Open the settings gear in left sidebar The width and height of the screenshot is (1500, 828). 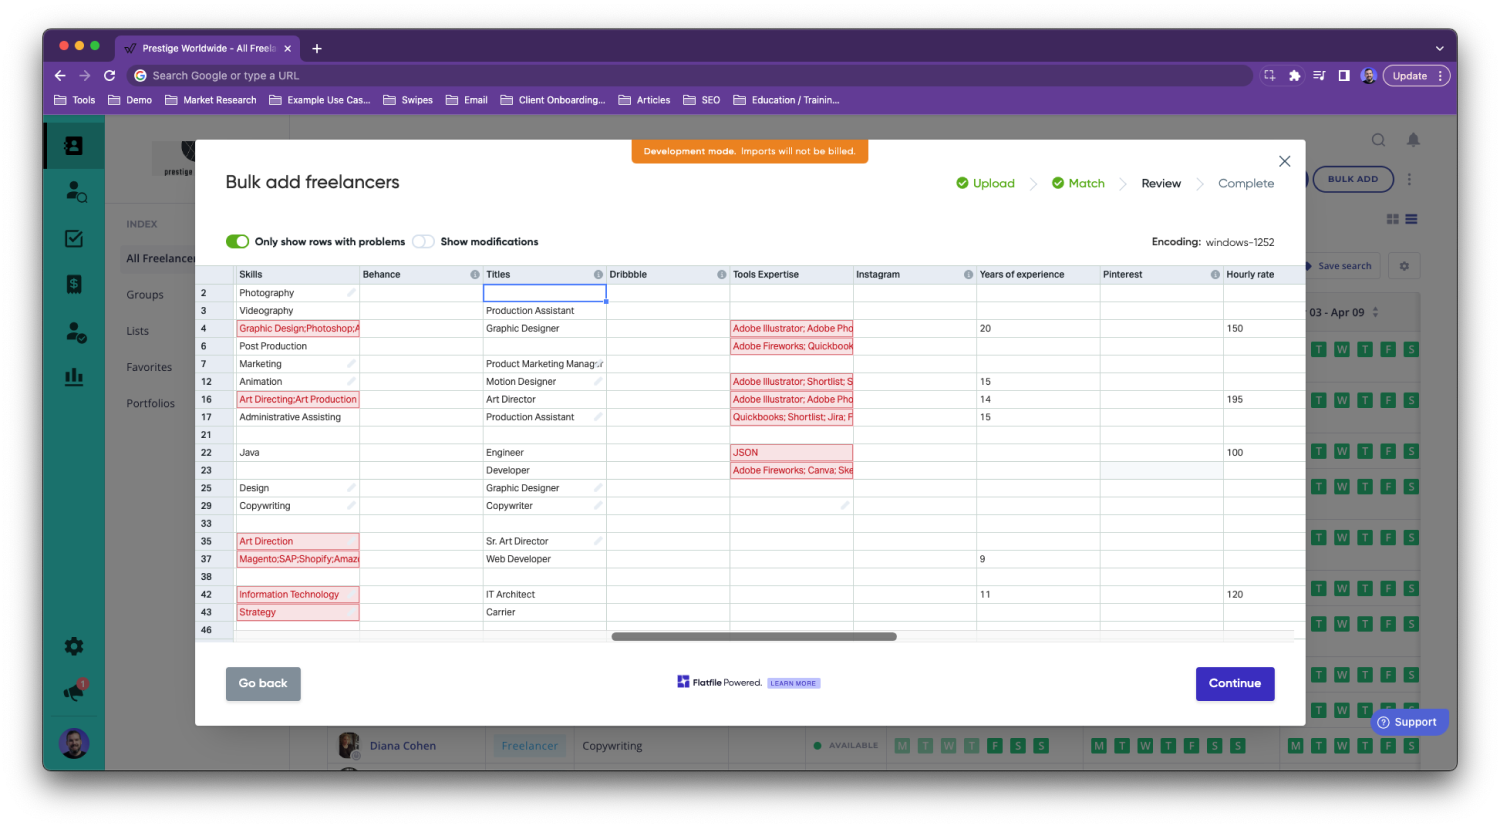pos(74,647)
